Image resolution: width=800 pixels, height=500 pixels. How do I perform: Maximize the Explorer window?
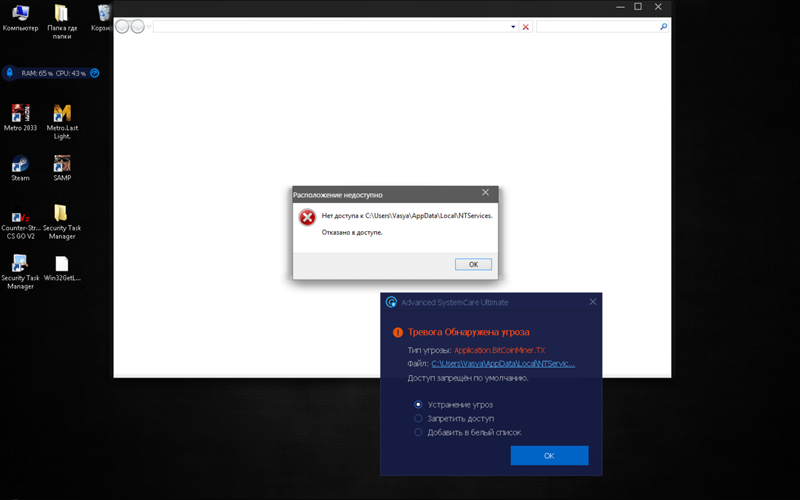click(638, 7)
